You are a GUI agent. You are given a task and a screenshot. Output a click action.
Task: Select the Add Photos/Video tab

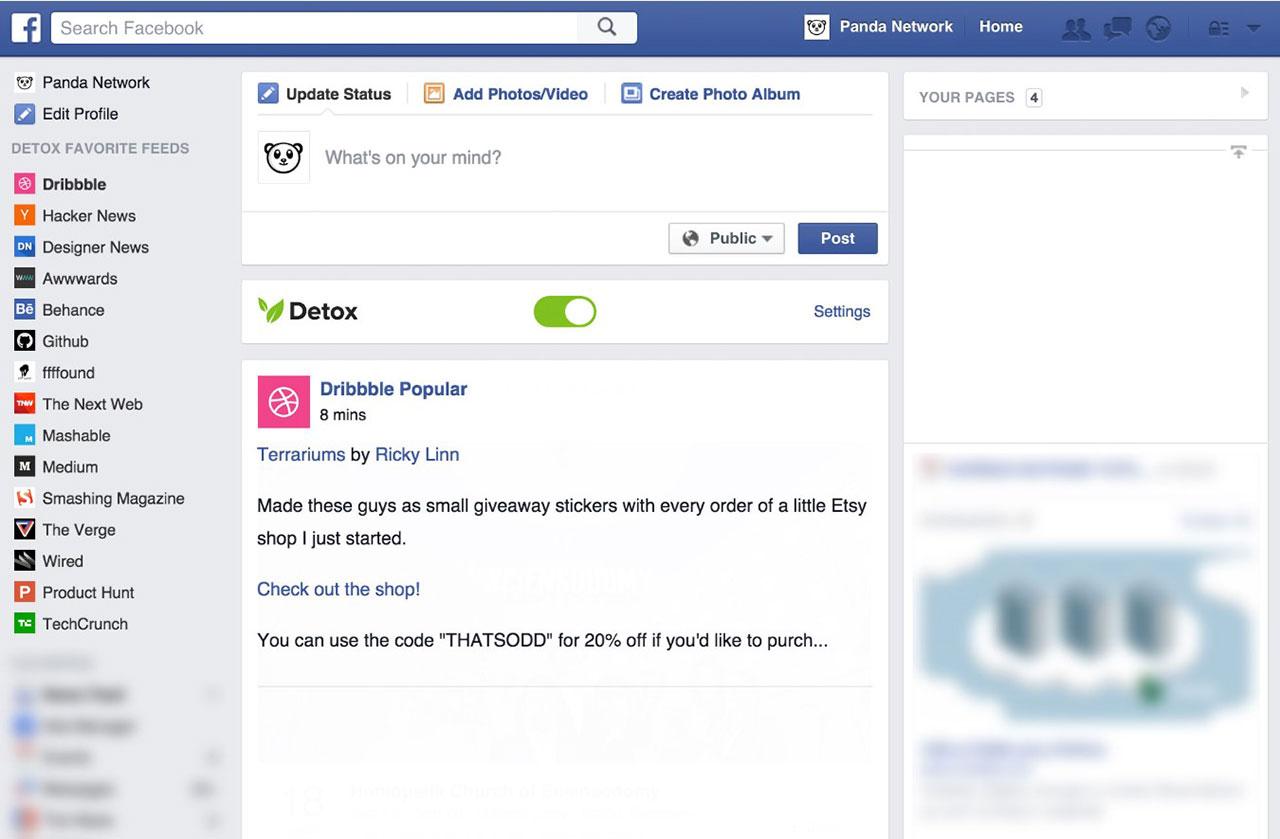(x=506, y=94)
